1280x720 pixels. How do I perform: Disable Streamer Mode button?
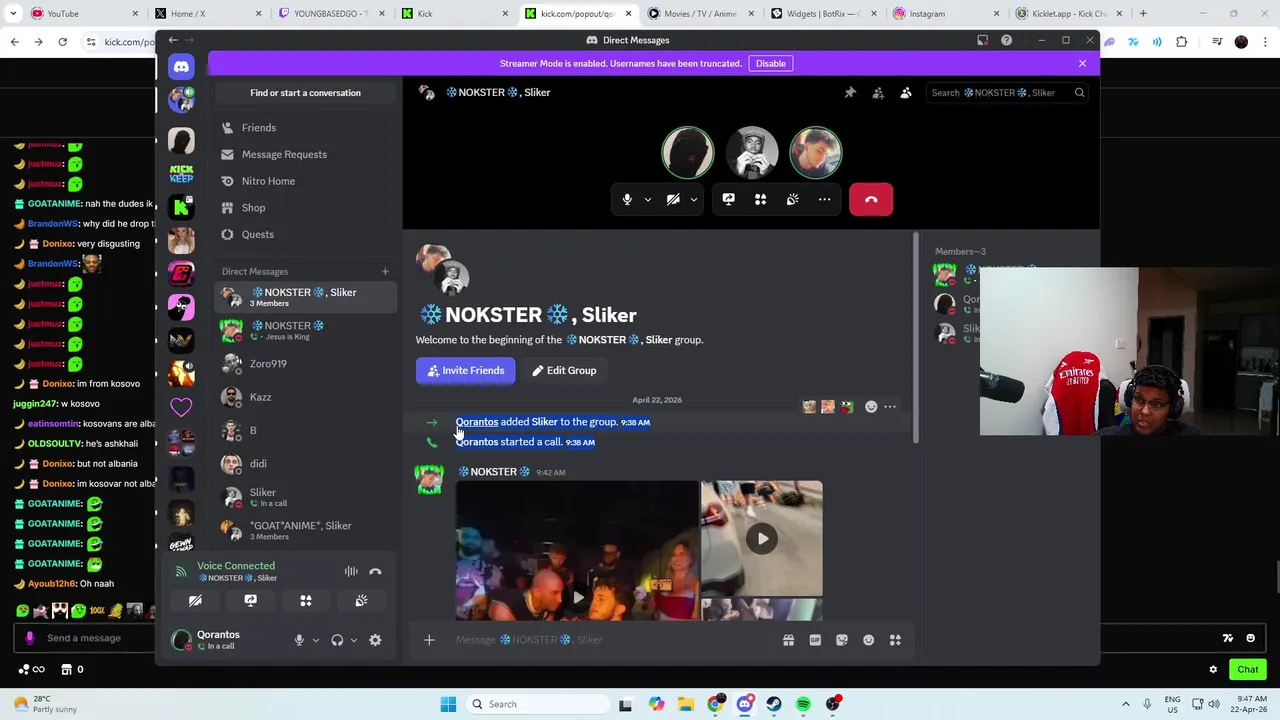[x=771, y=63]
